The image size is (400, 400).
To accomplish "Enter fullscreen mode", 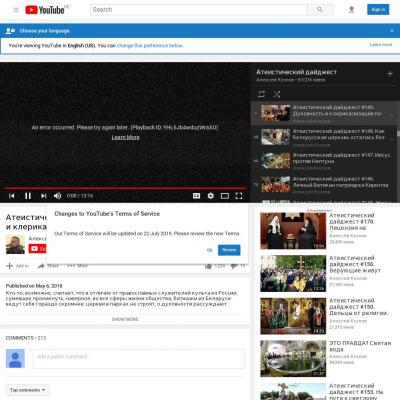I will tap(239, 196).
